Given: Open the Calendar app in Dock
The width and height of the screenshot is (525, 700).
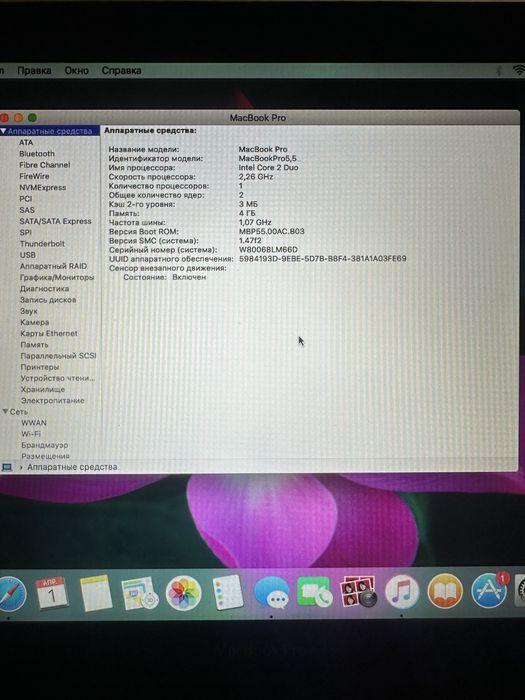Looking at the screenshot, I should [52, 593].
